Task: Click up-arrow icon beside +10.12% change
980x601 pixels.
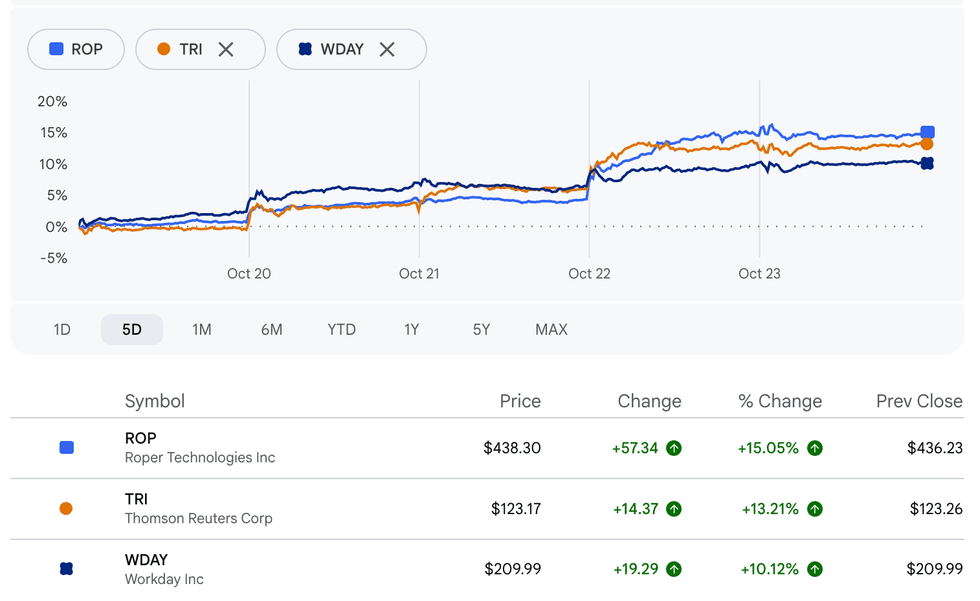Action: (x=814, y=569)
